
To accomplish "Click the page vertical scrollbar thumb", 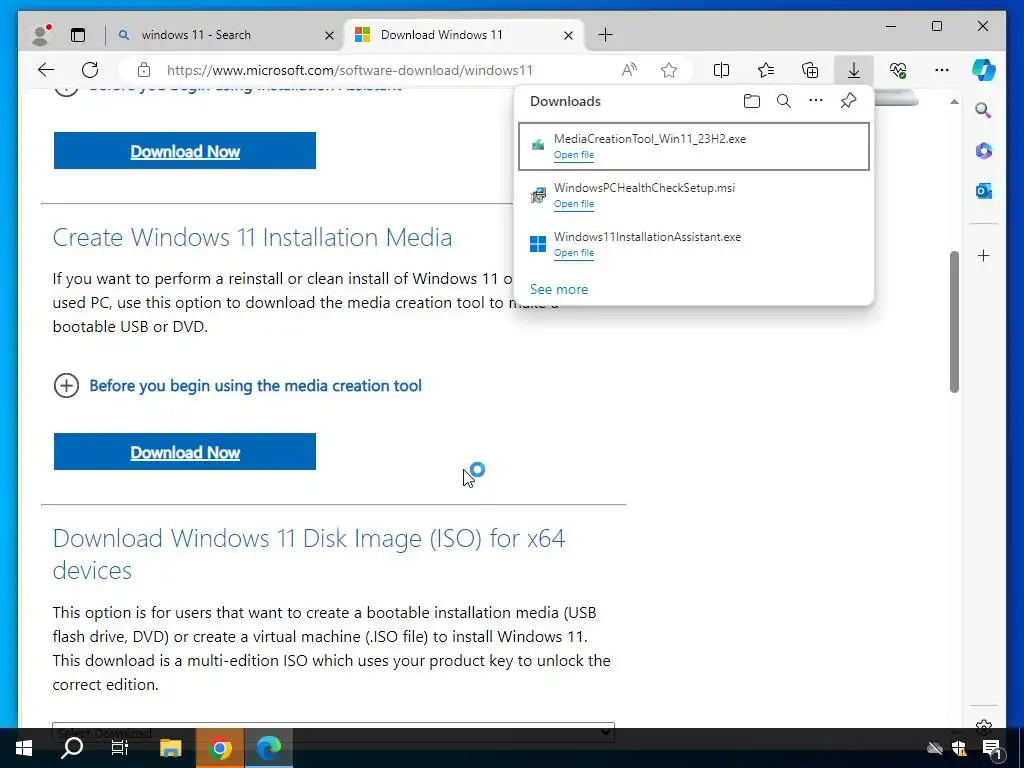I will pos(954,322).
